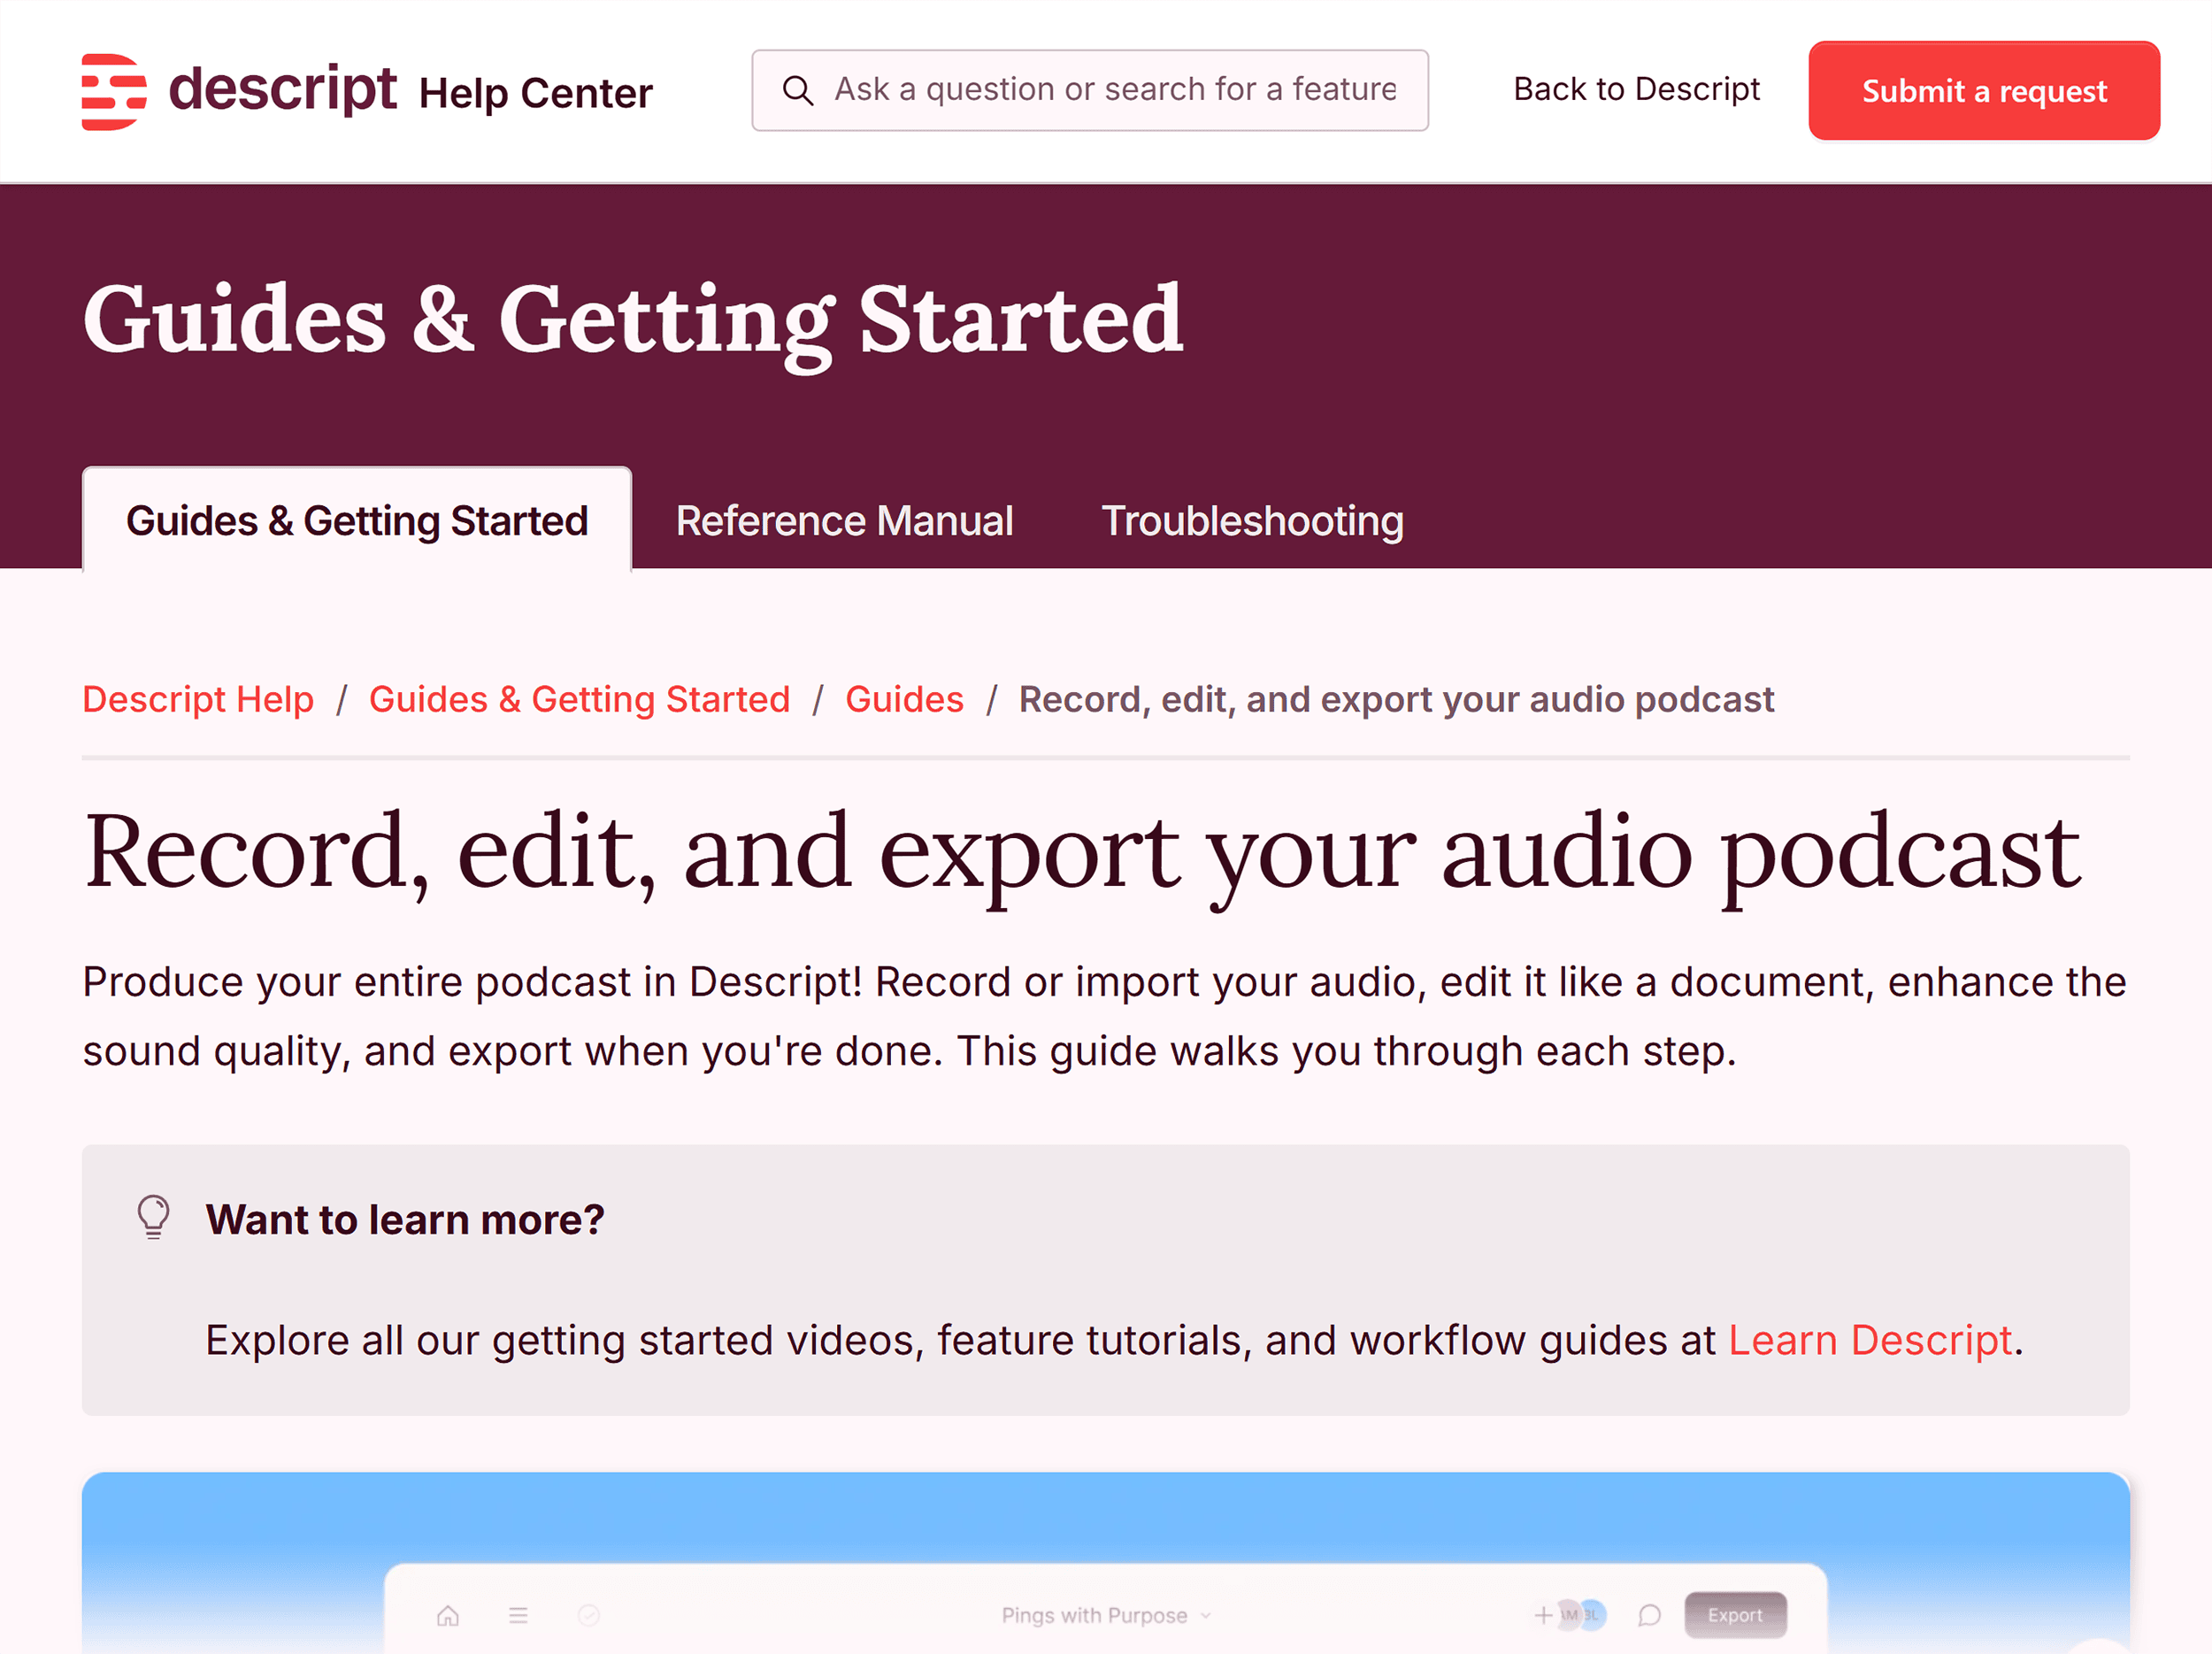Click Export button in video preview
Image resolution: width=2212 pixels, height=1654 pixels.
click(x=1735, y=1615)
